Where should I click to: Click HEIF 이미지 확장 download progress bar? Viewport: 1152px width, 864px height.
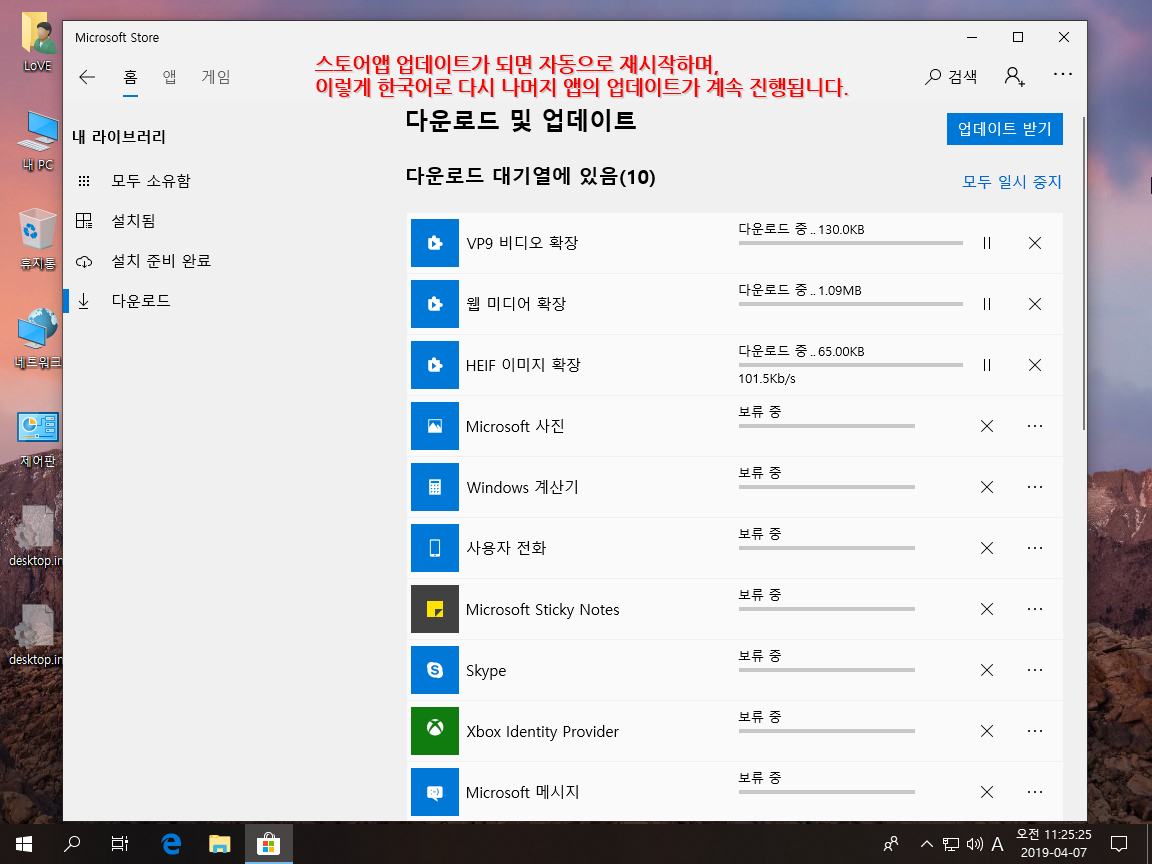[x=851, y=364]
